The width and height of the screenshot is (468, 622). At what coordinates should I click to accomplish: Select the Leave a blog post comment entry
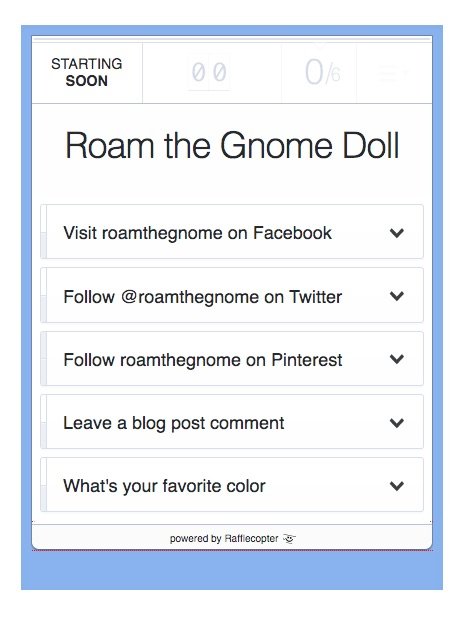(232, 422)
